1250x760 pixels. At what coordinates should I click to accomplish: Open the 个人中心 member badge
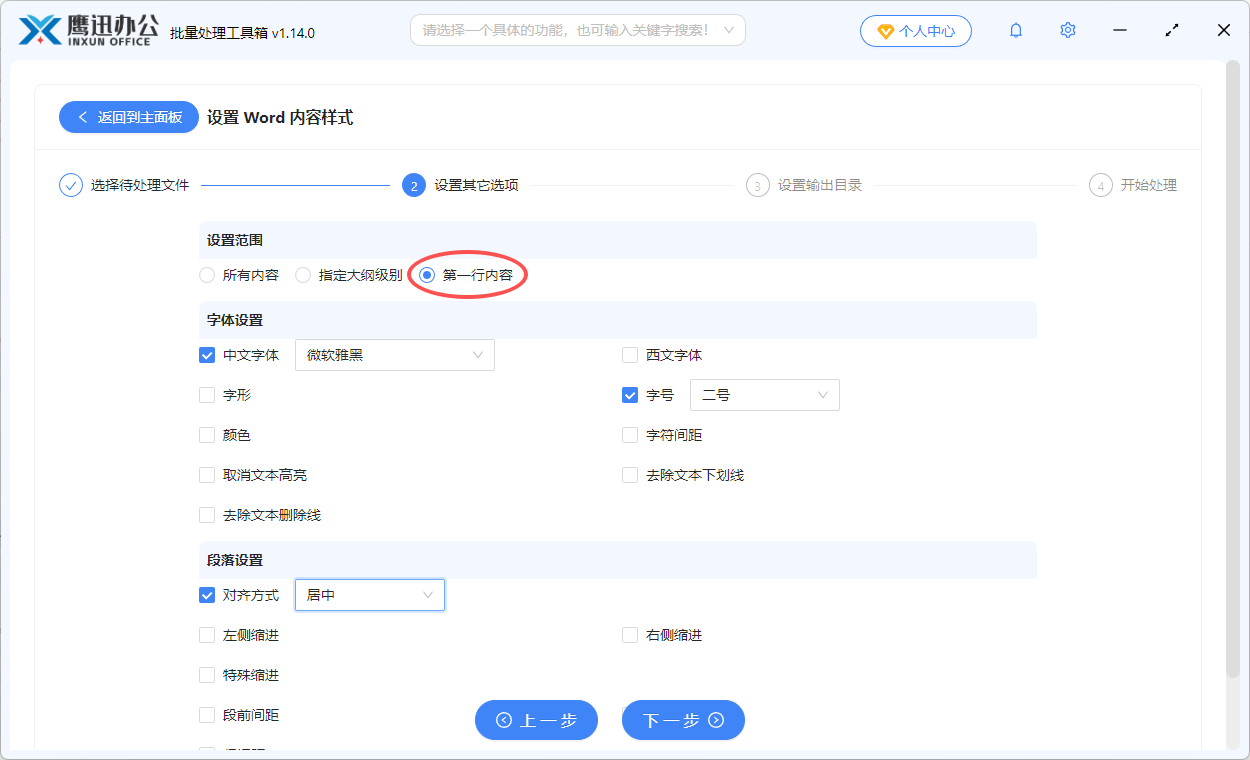coord(915,30)
